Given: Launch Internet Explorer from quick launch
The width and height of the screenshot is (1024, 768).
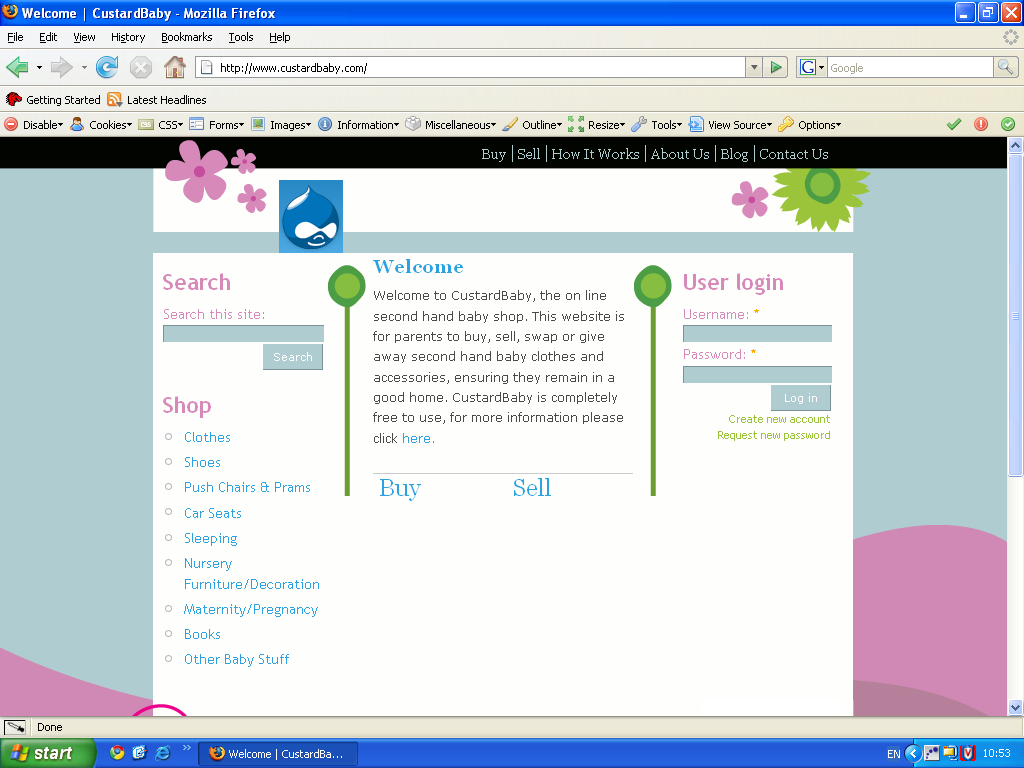Looking at the screenshot, I should tap(163, 753).
